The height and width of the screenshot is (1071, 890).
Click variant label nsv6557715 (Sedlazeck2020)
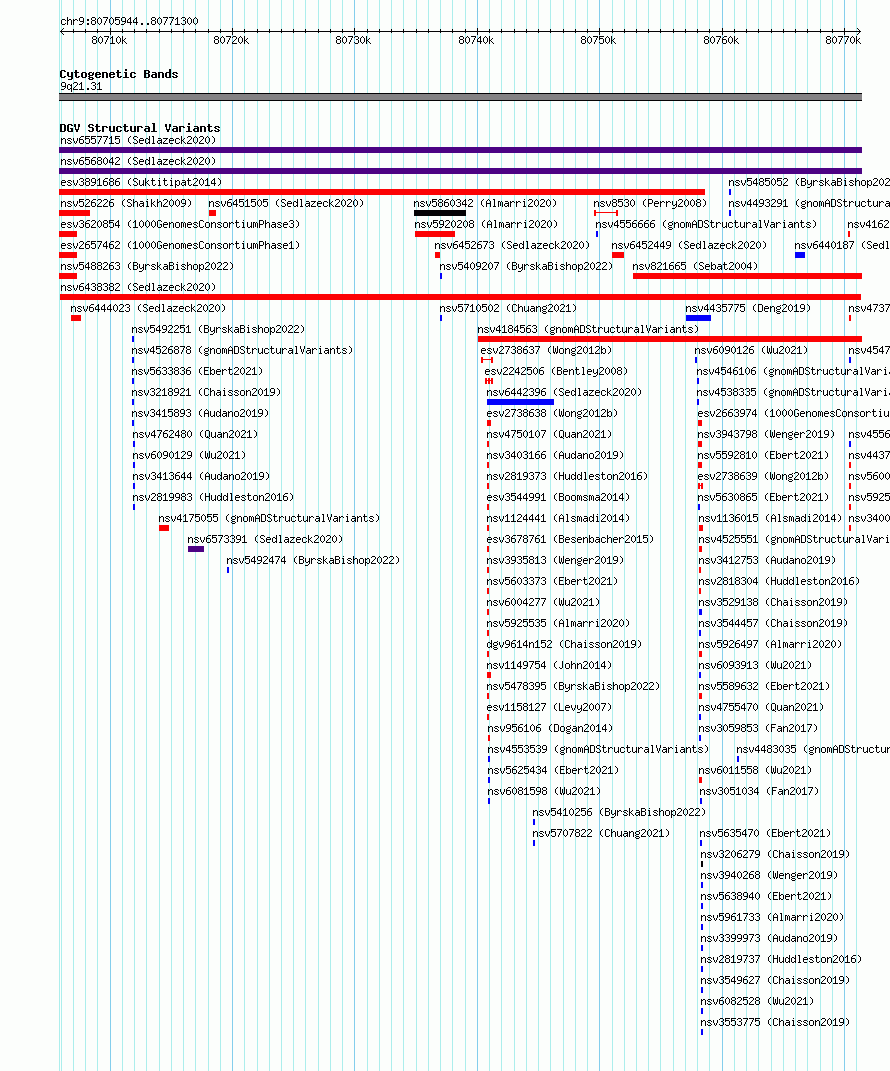pyautogui.click(x=138, y=140)
